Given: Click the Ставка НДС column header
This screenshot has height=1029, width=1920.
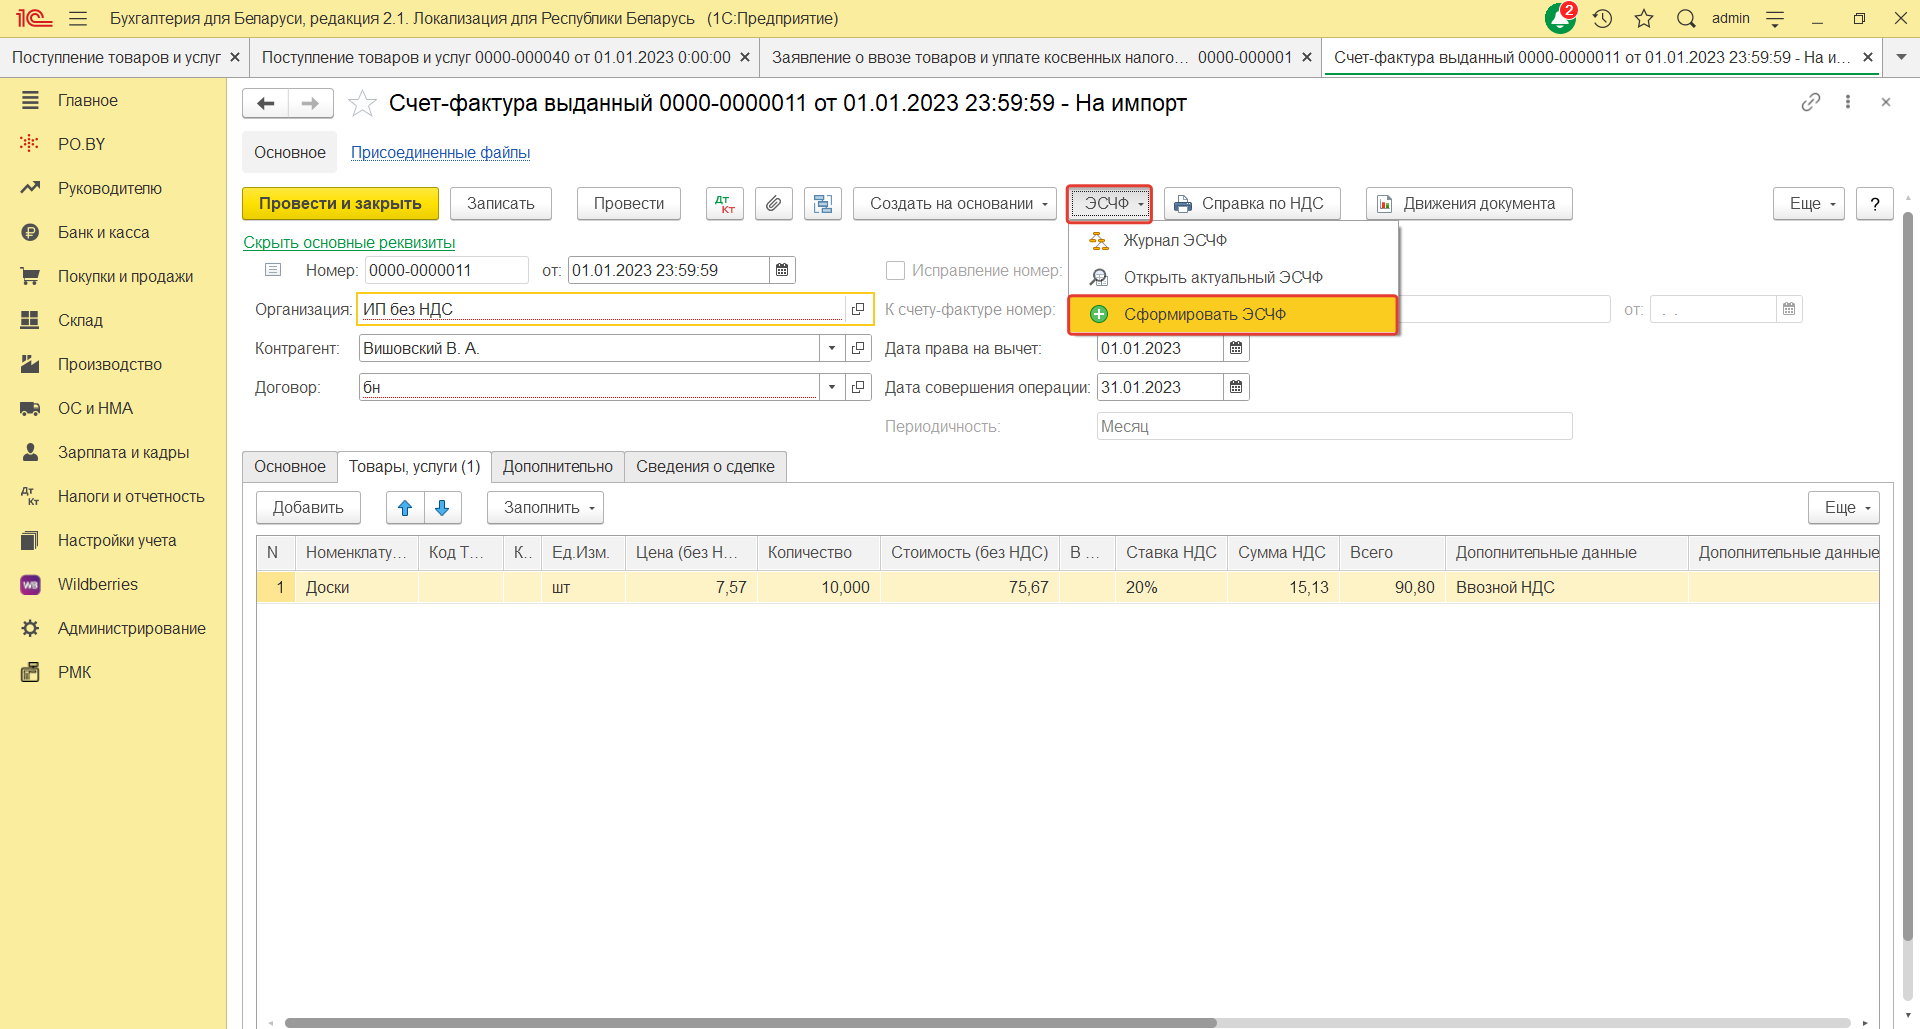Looking at the screenshot, I should pos(1171,552).
